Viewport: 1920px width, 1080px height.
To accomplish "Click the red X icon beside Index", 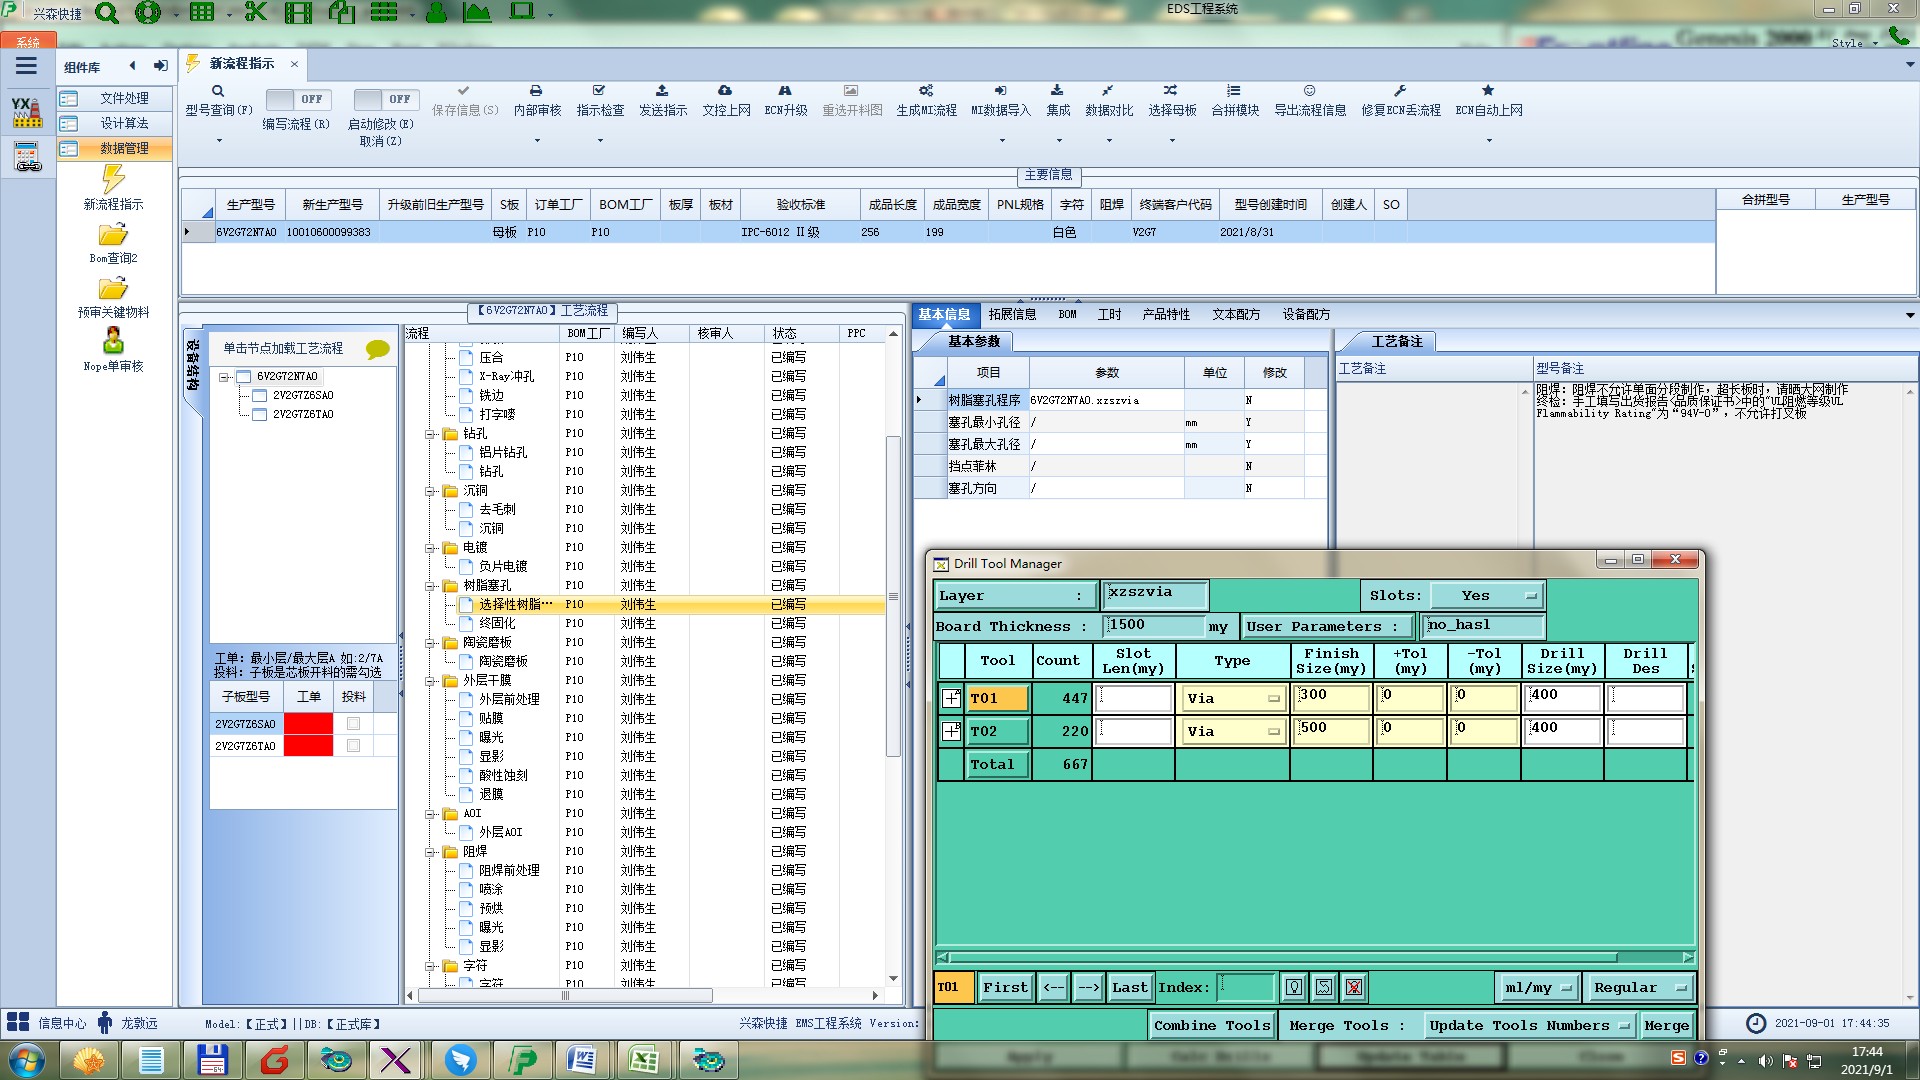I will [x=1354, y=988].
